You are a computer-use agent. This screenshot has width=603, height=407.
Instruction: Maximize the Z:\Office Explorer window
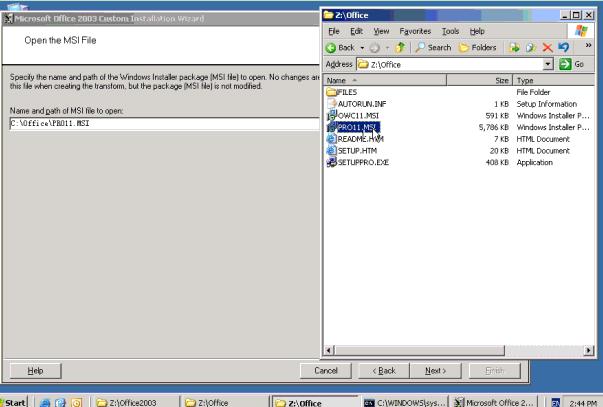click(x=576, y=15)
